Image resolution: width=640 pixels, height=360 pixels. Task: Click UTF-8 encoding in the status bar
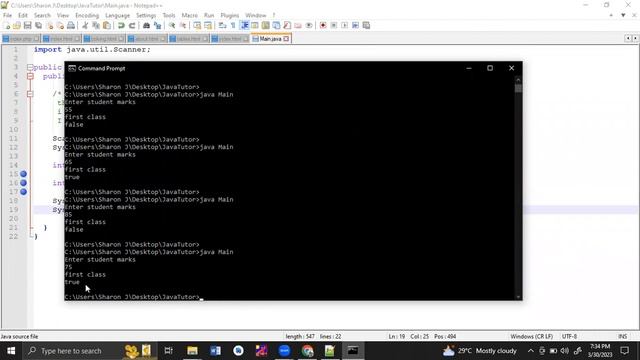pos(569,336)
